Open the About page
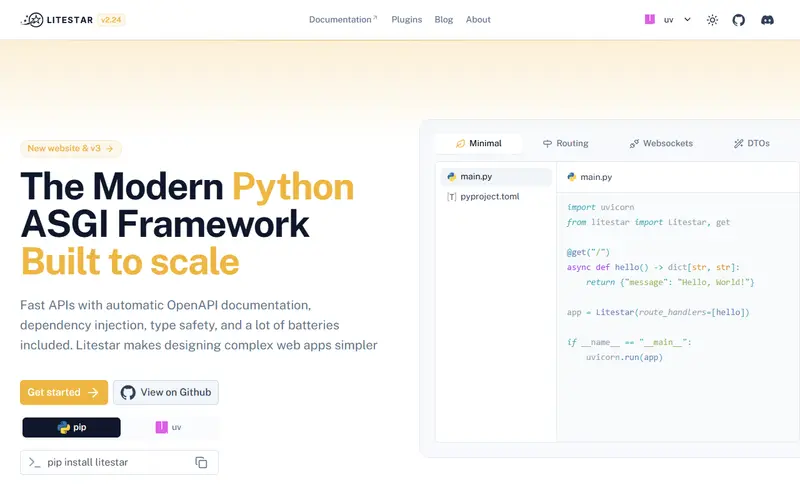The image size is (800, 500). click(478, 19)
